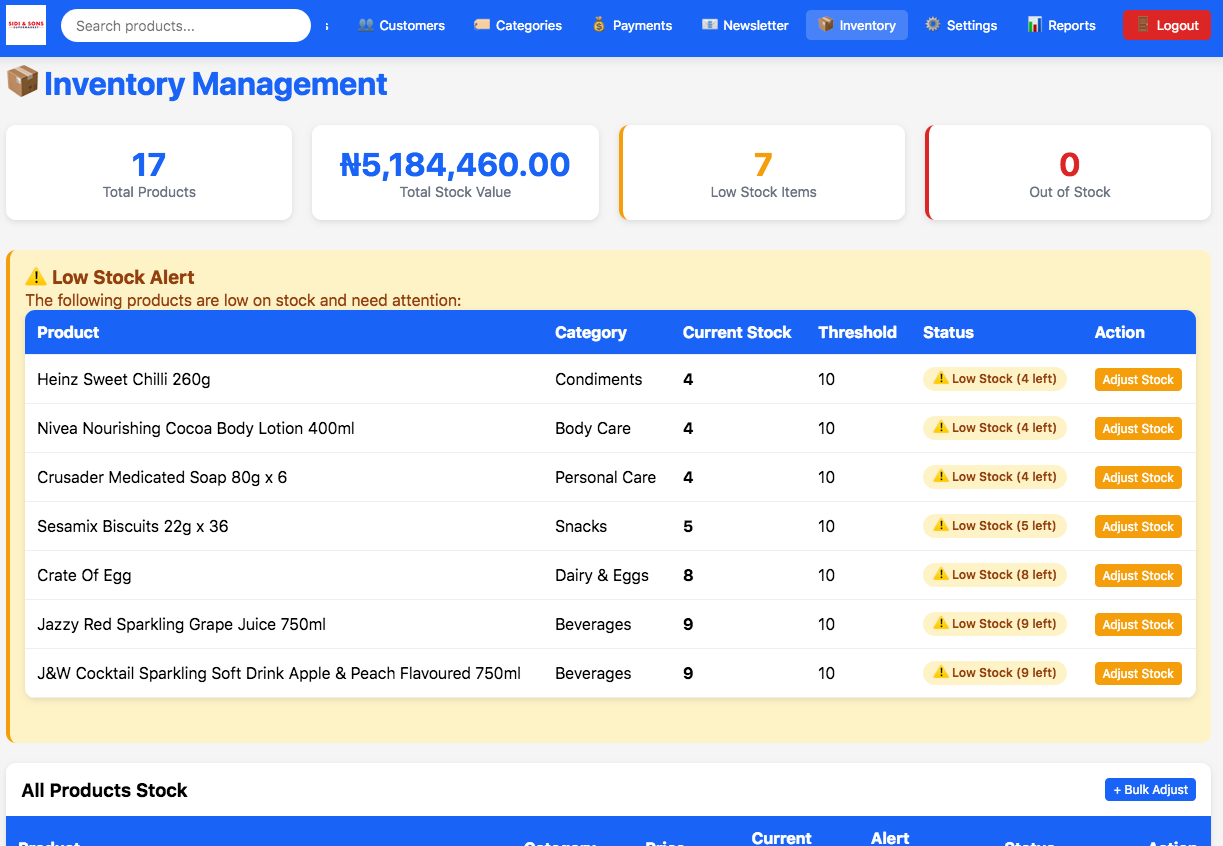
Task: Select the Crusader Medicated Soap 80g x 6 name
Action: point(162,477)
